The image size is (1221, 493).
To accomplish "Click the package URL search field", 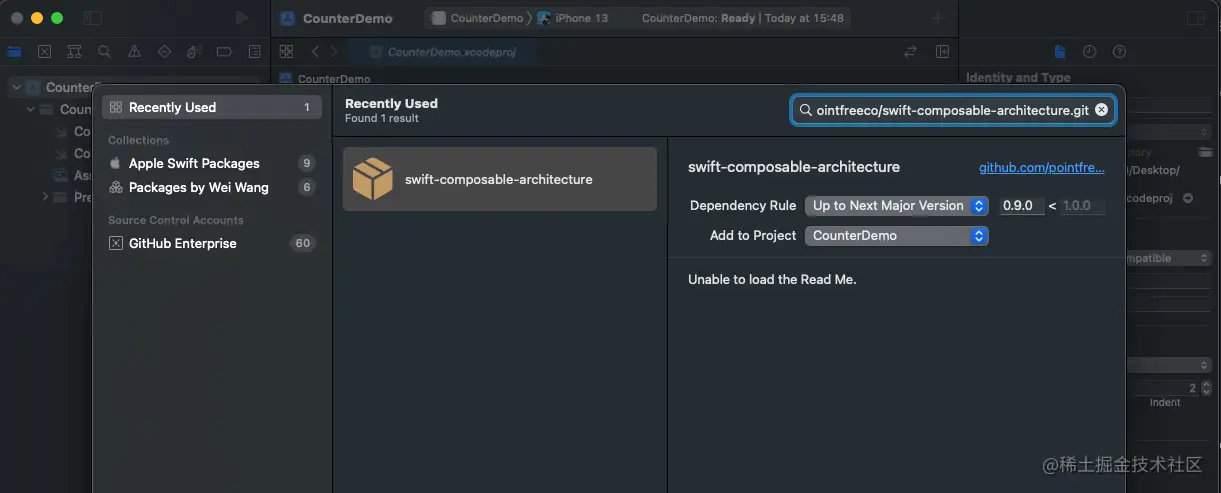I will click(952, 110).
